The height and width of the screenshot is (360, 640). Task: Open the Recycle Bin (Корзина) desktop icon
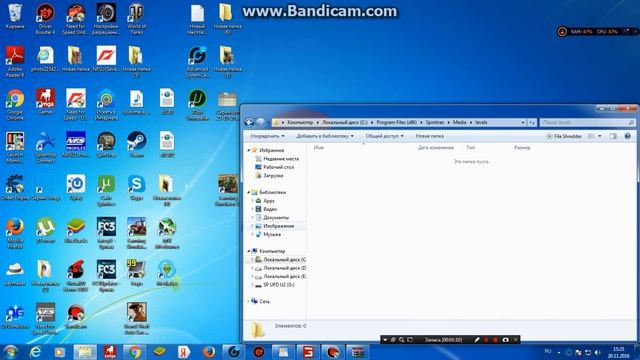point(15,16)
